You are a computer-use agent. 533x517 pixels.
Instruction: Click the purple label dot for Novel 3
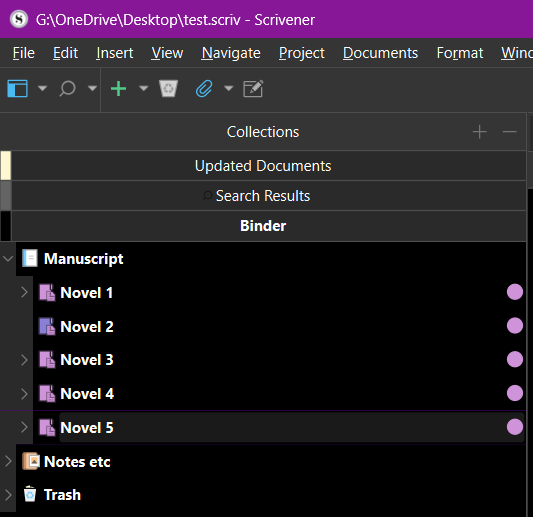[515, 359]
